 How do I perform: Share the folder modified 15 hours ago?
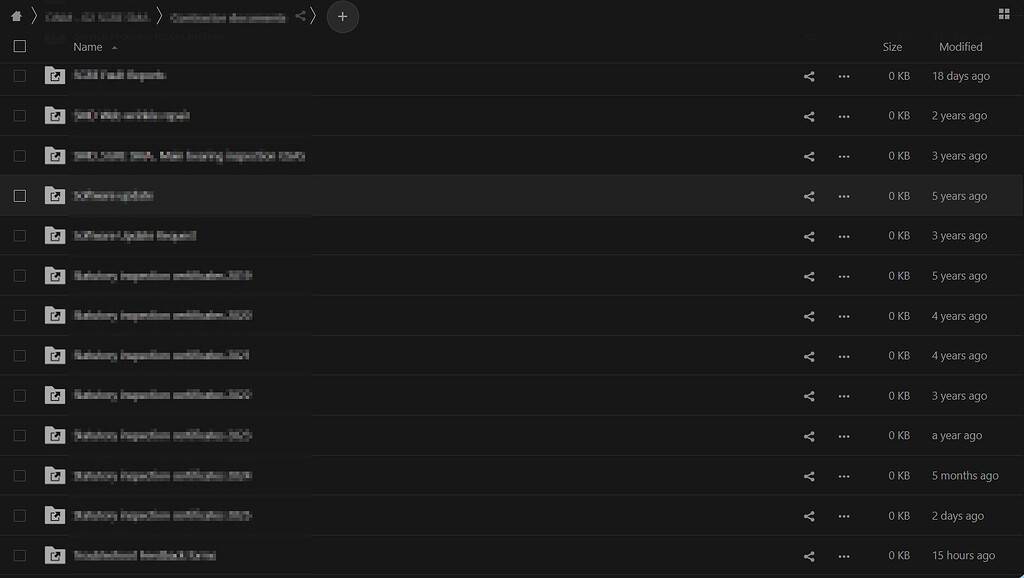(809, 555)
